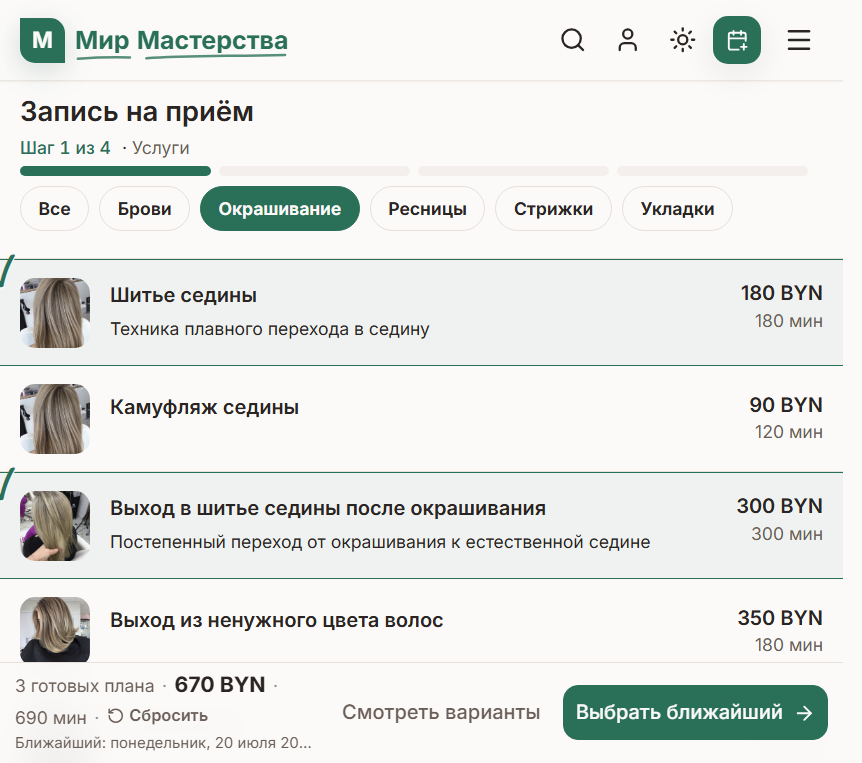Click the green calendar booking icon
This screenshot has width=862, height=763.
[737, 40]
